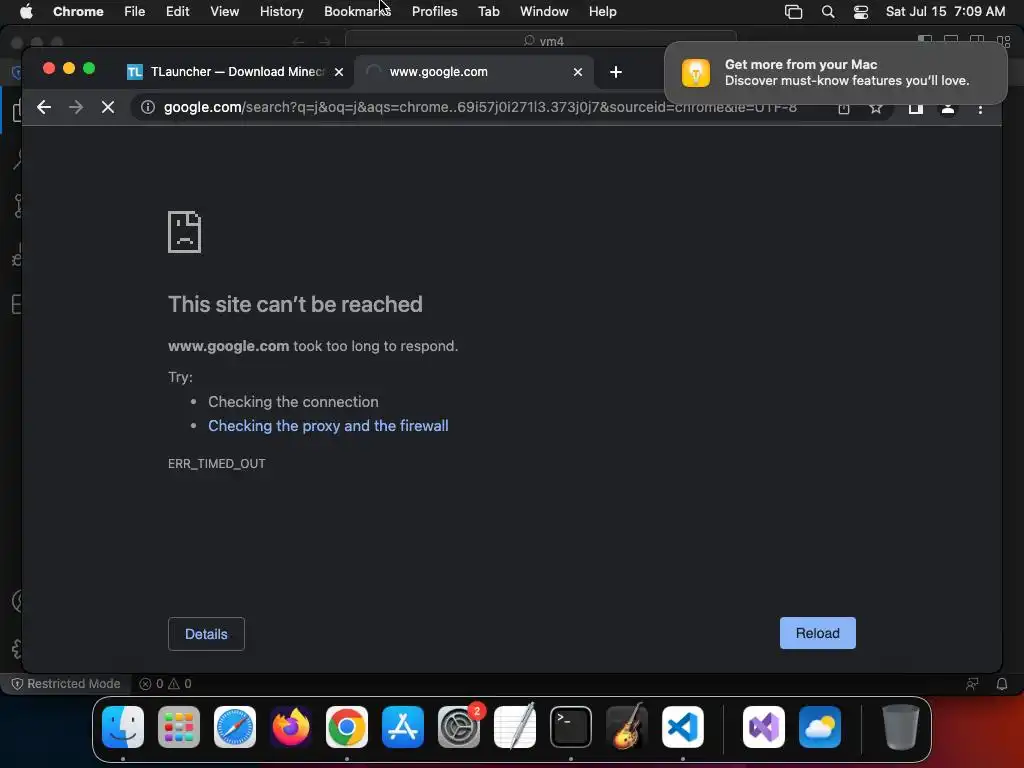The width and height of the screenshot is (1024, 768).
Task: Open the File menu
Action: [135, 12]
